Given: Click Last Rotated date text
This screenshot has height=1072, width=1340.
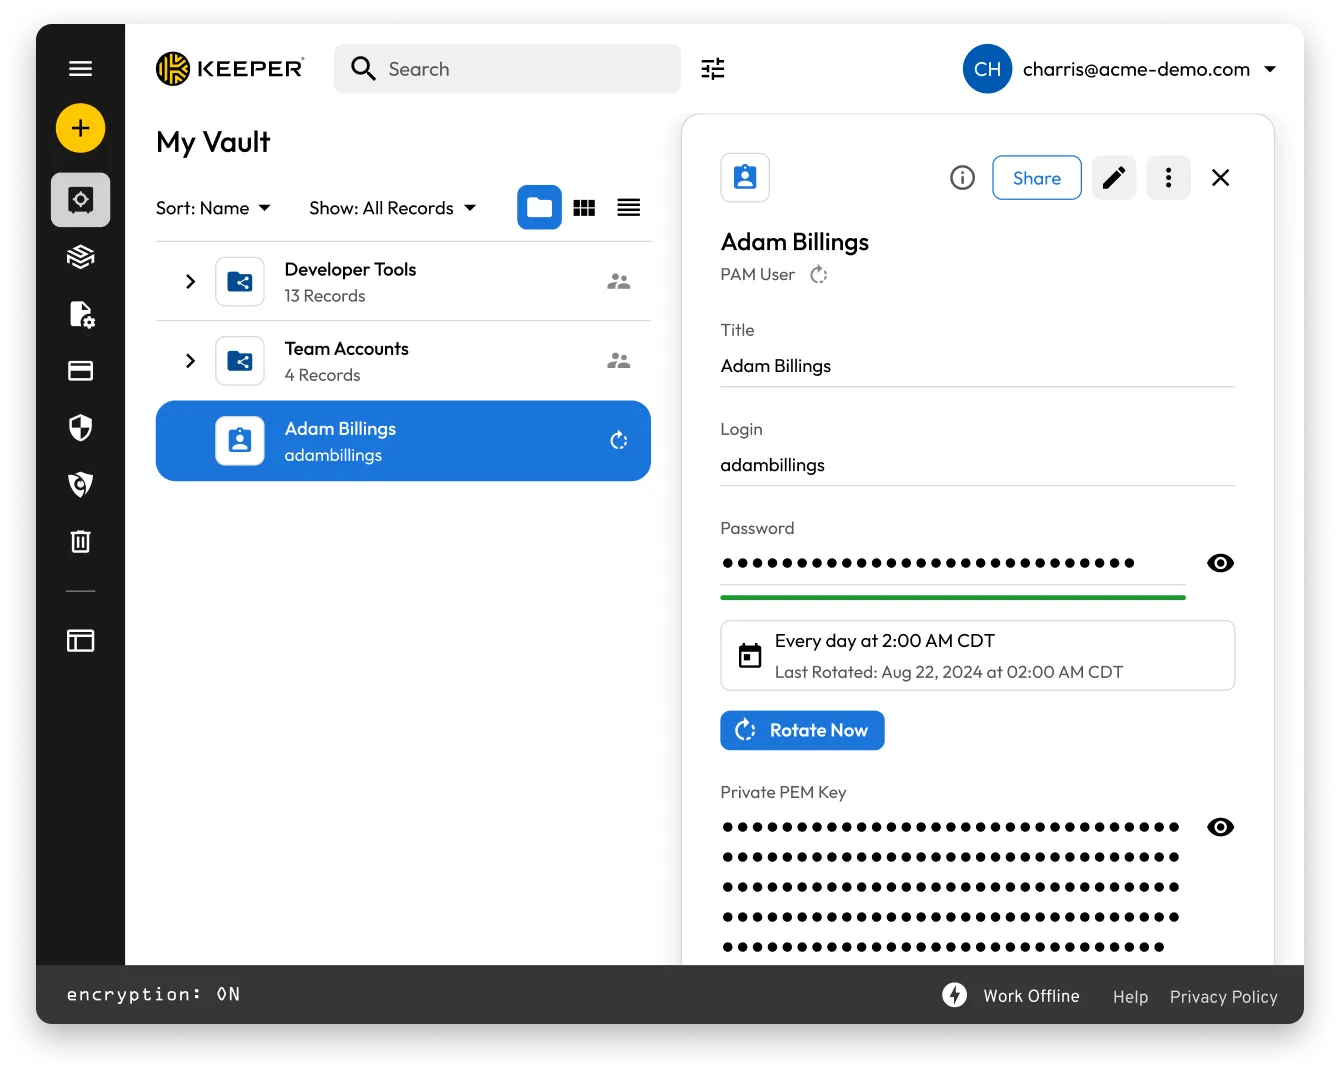Looking at the screenshot, I should pyautogui.click(x=949, y=672).
